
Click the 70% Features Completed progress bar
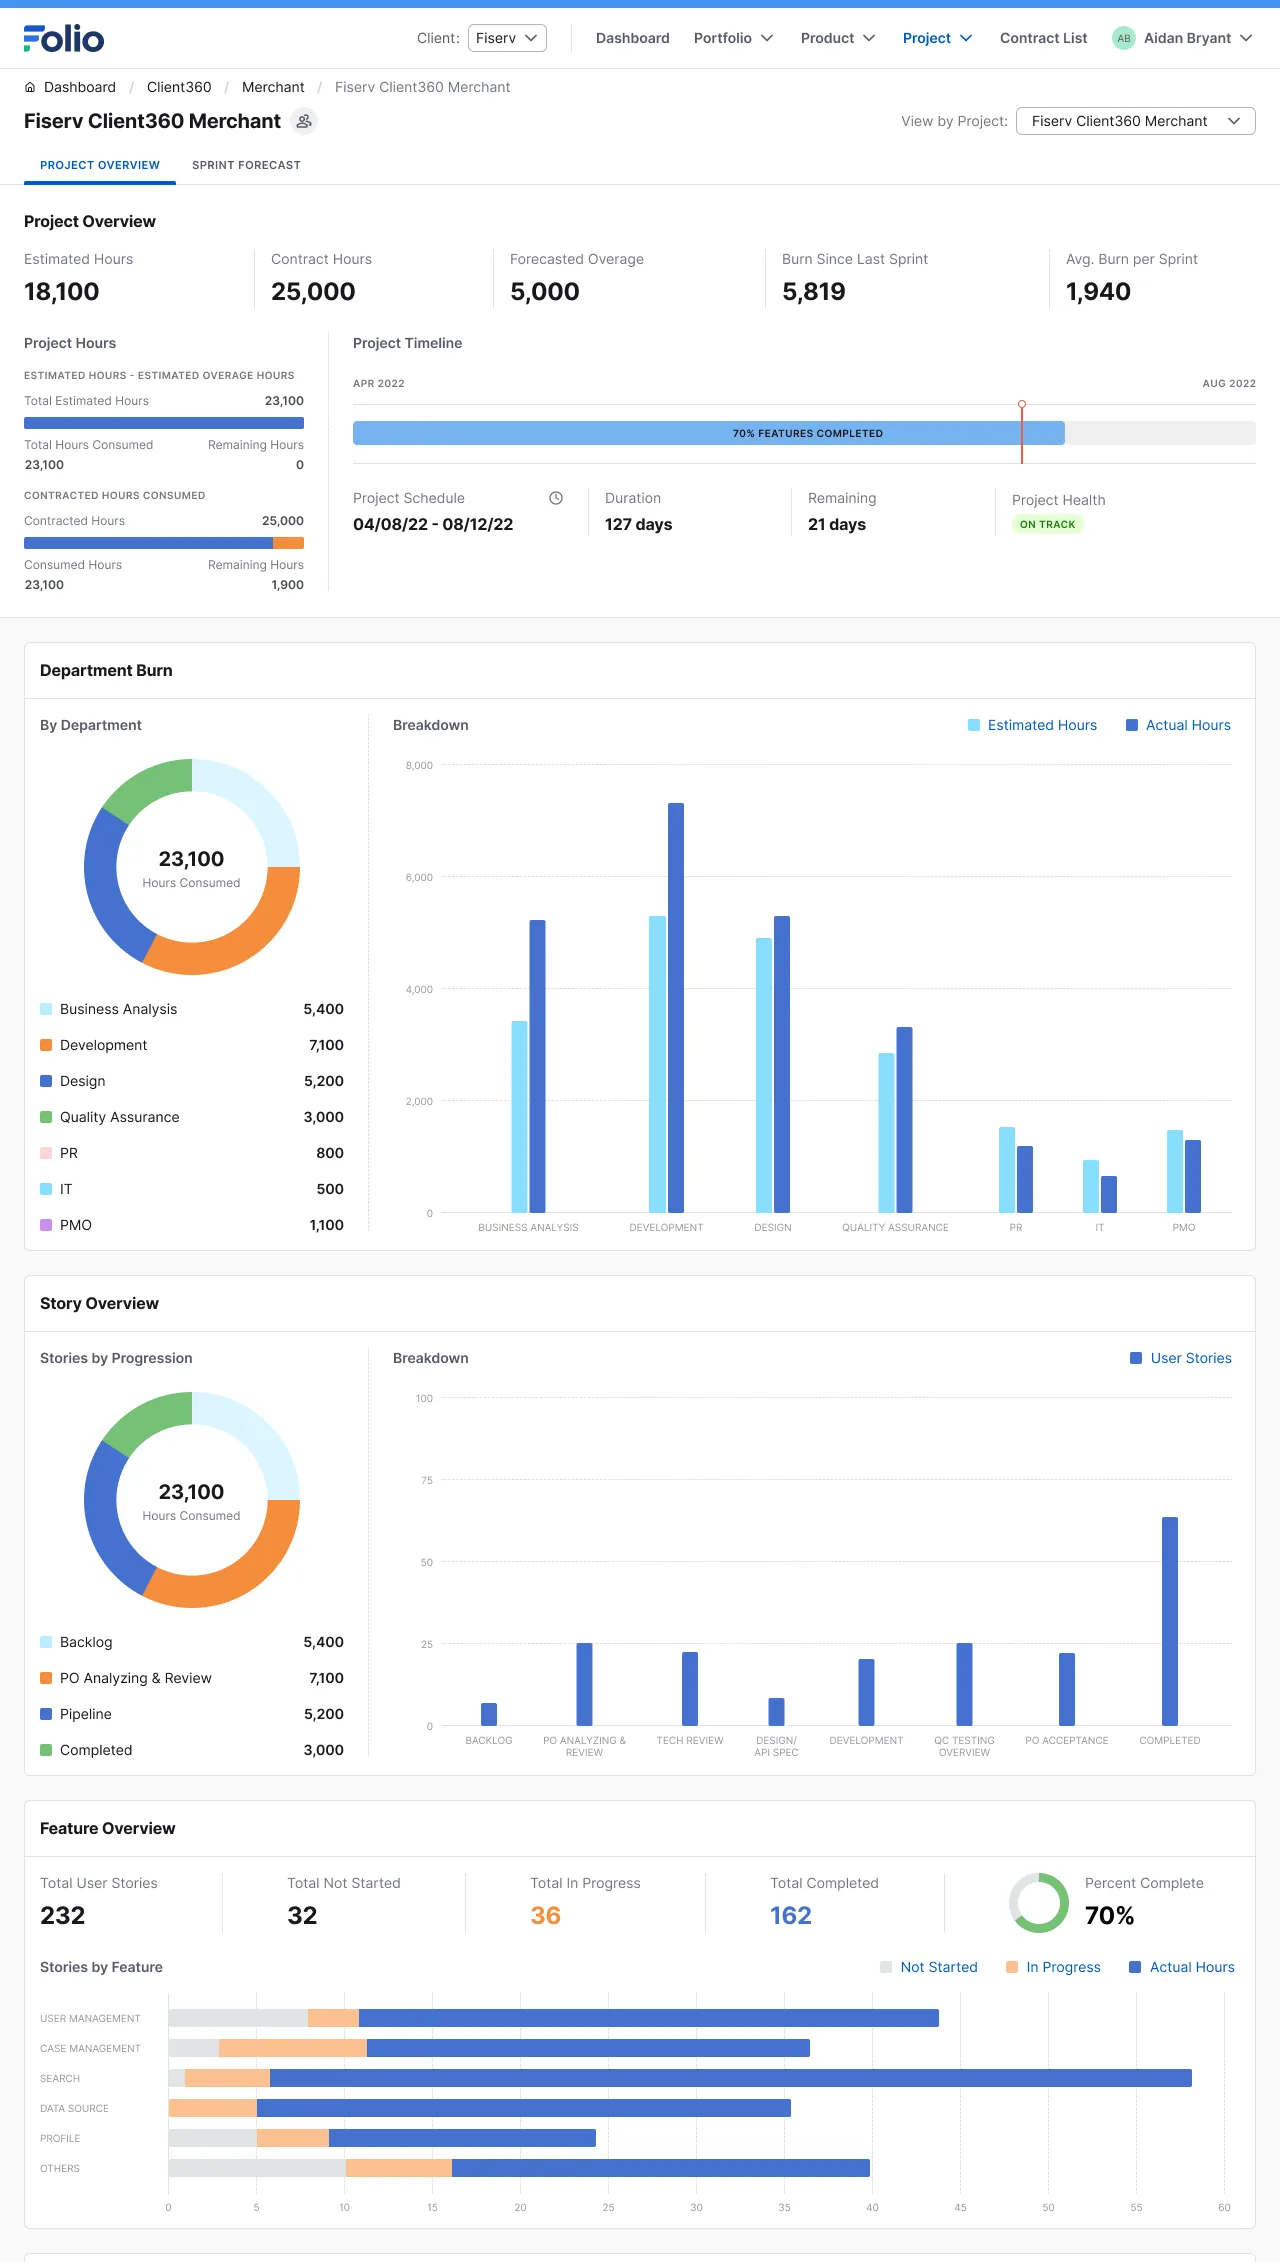coord(709,433)
